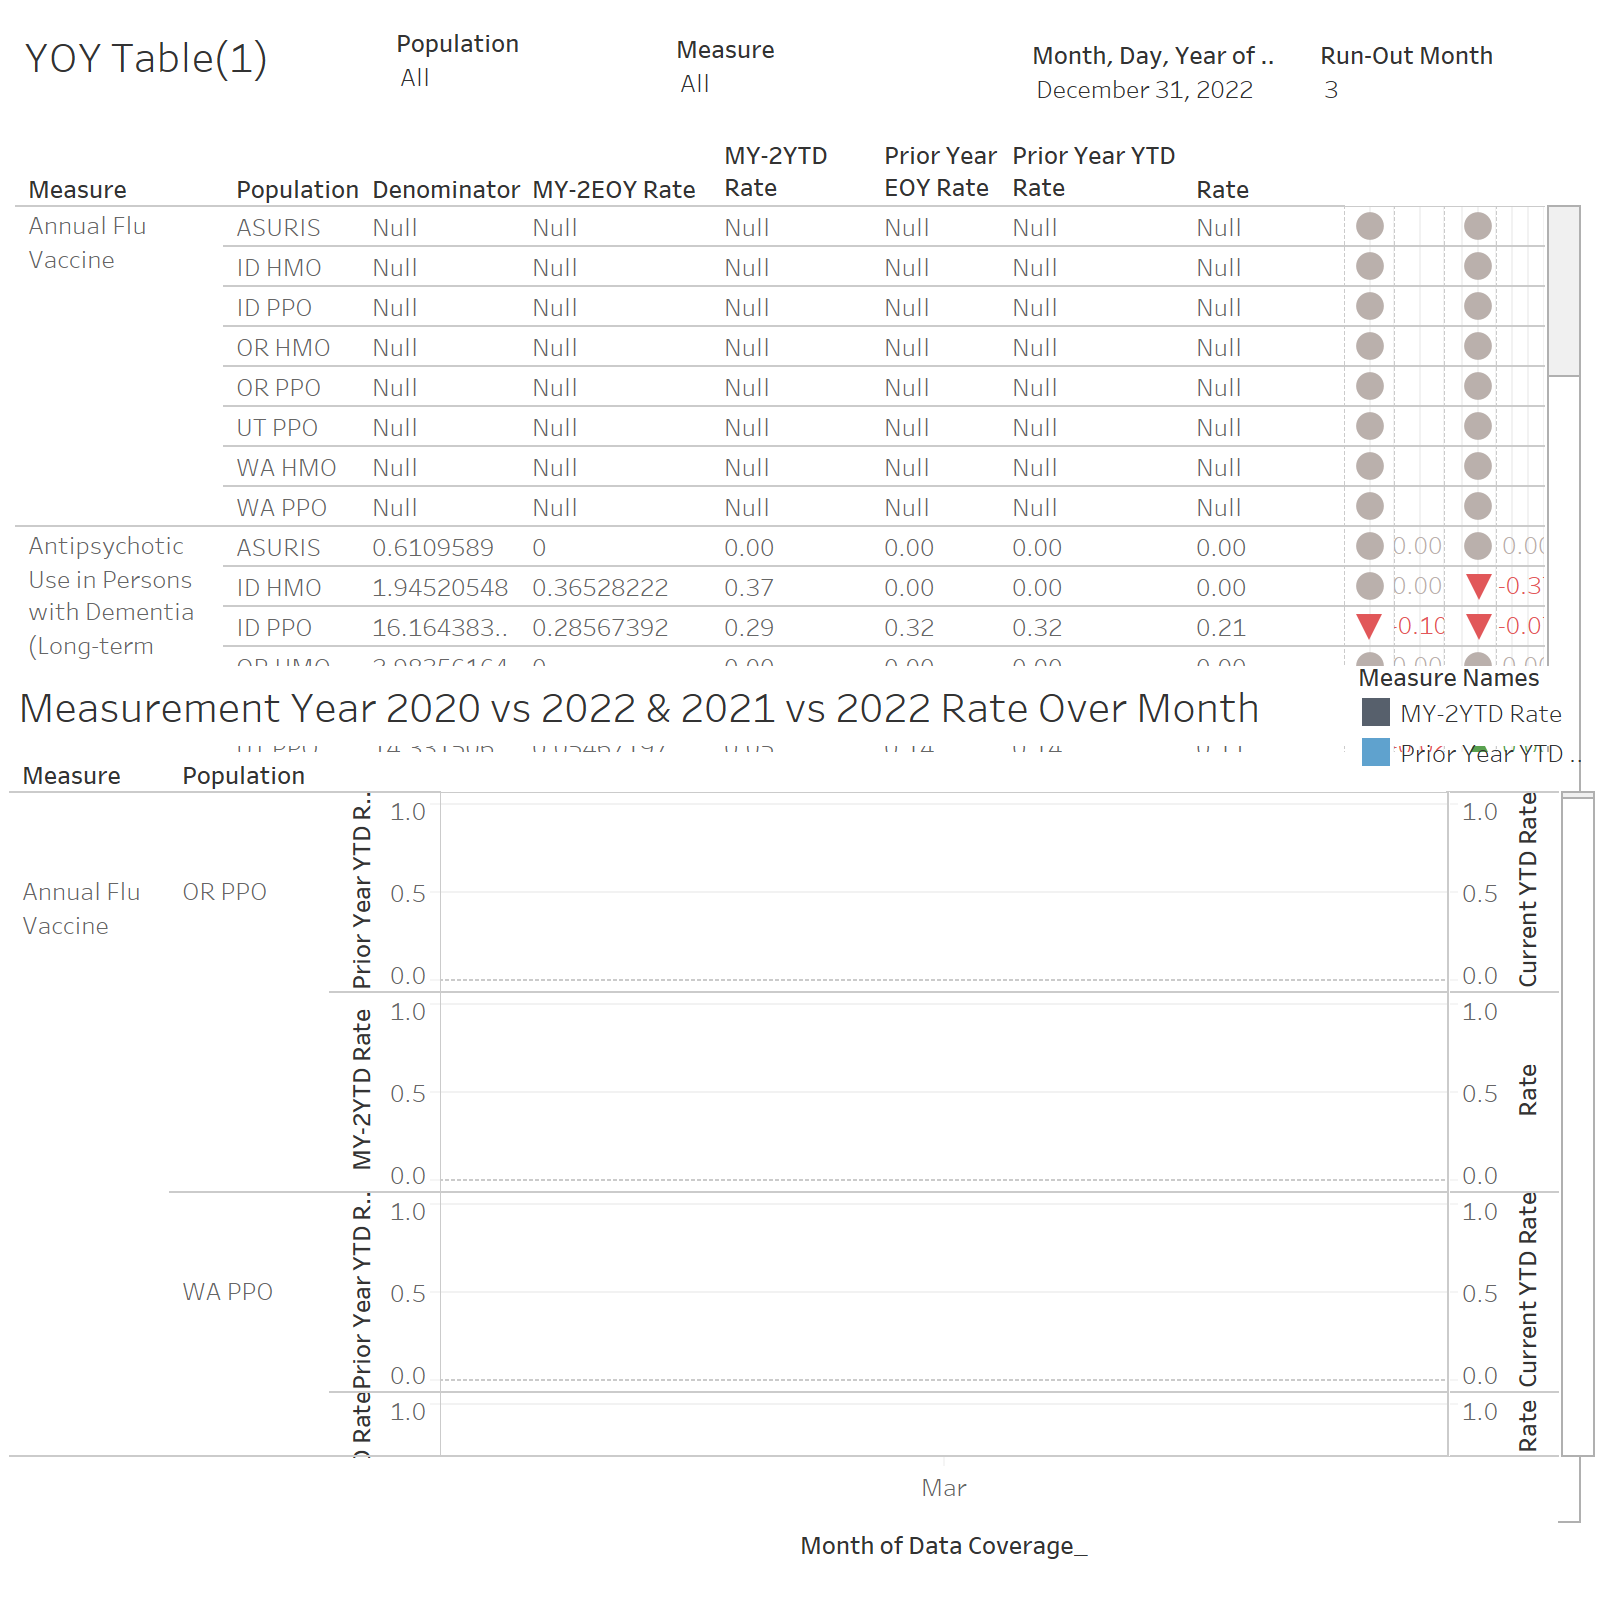Viewport: 1600px width, 1600px height.
Task: Click the gray circle indicator in the OR HMO row
Action: (1369, 347)
